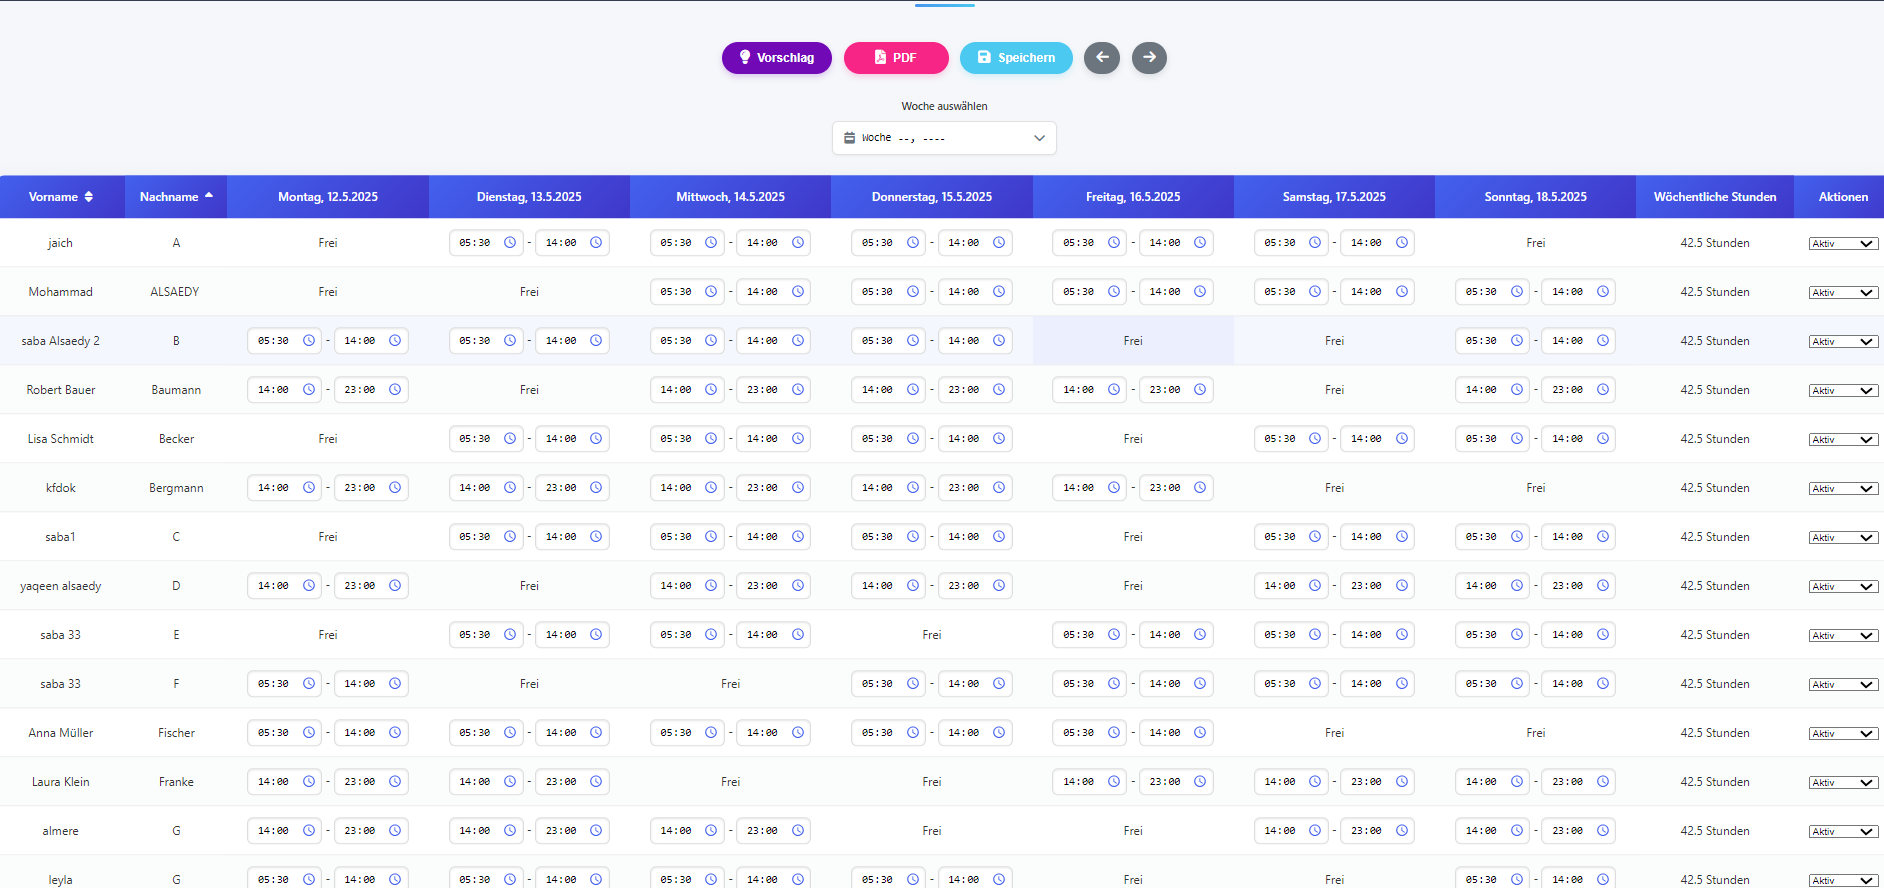Save the schedule with Speichern button
Image resolution: width=1884 pixels, height=888 pixels.
click(1016, 58)
